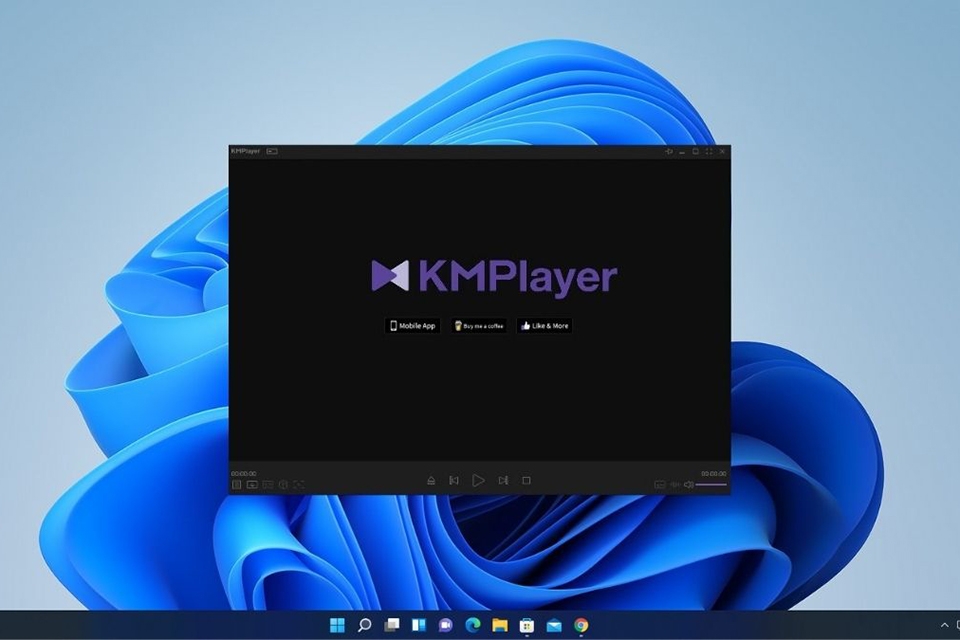960x640 pixels.
Task: Skip to previous track button
Action: 454,481
